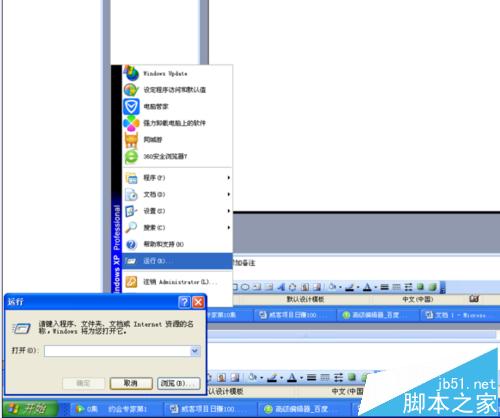500x418 pixels.
Task: Expand the arrow beside 程序(P)
Action: coord(229,178)
